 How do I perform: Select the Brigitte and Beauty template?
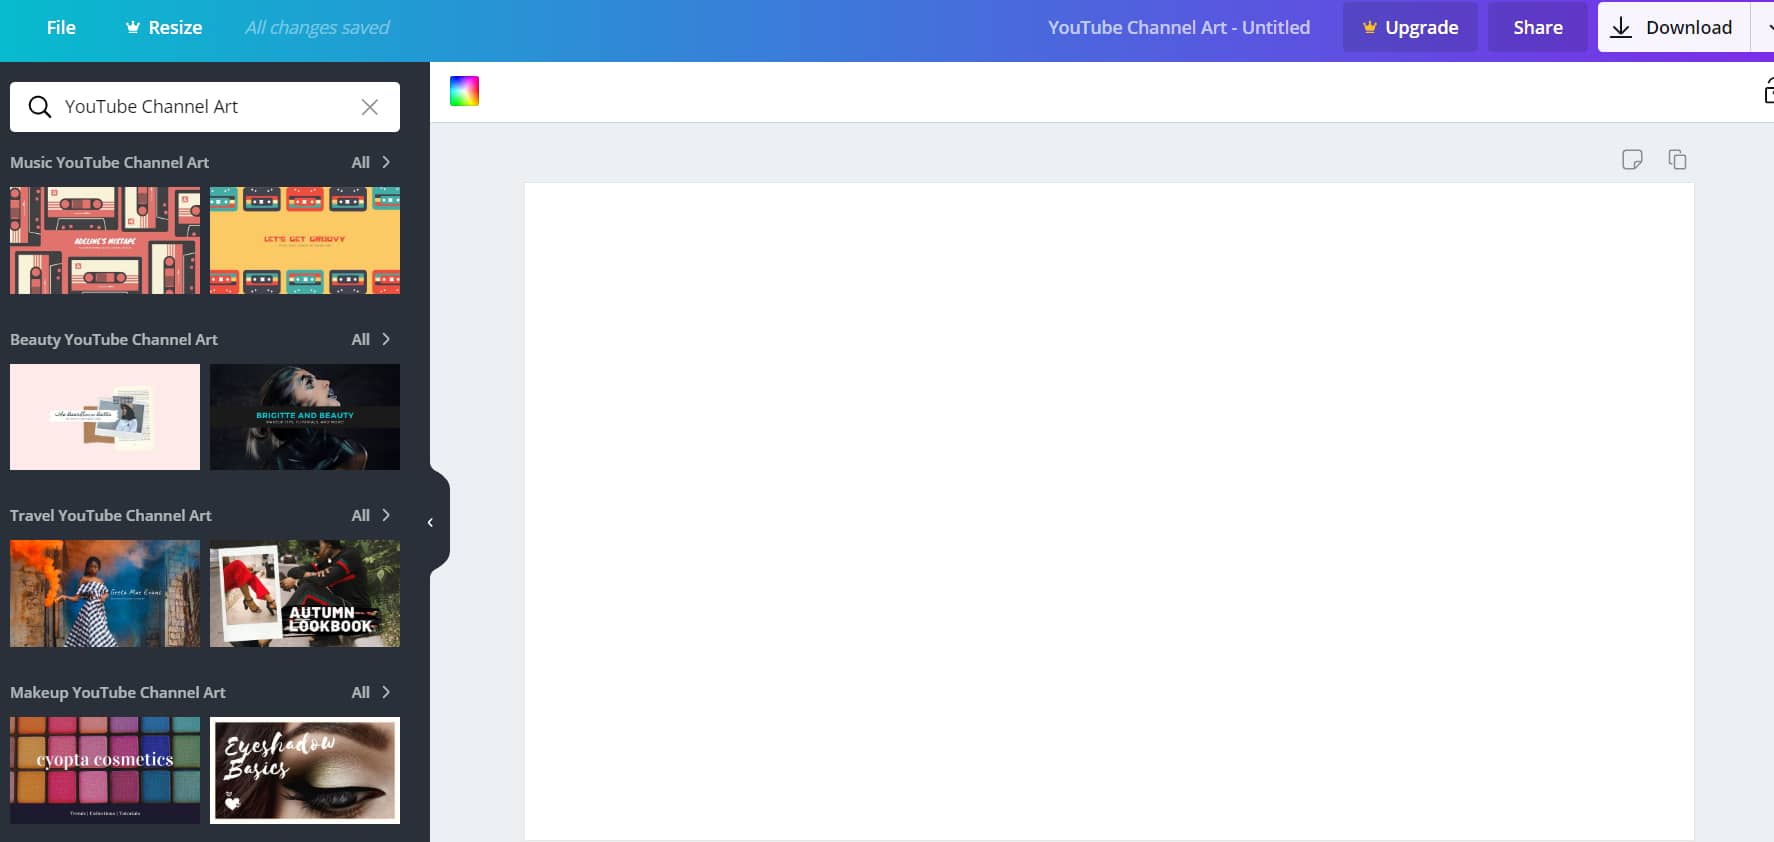[305, 417]
